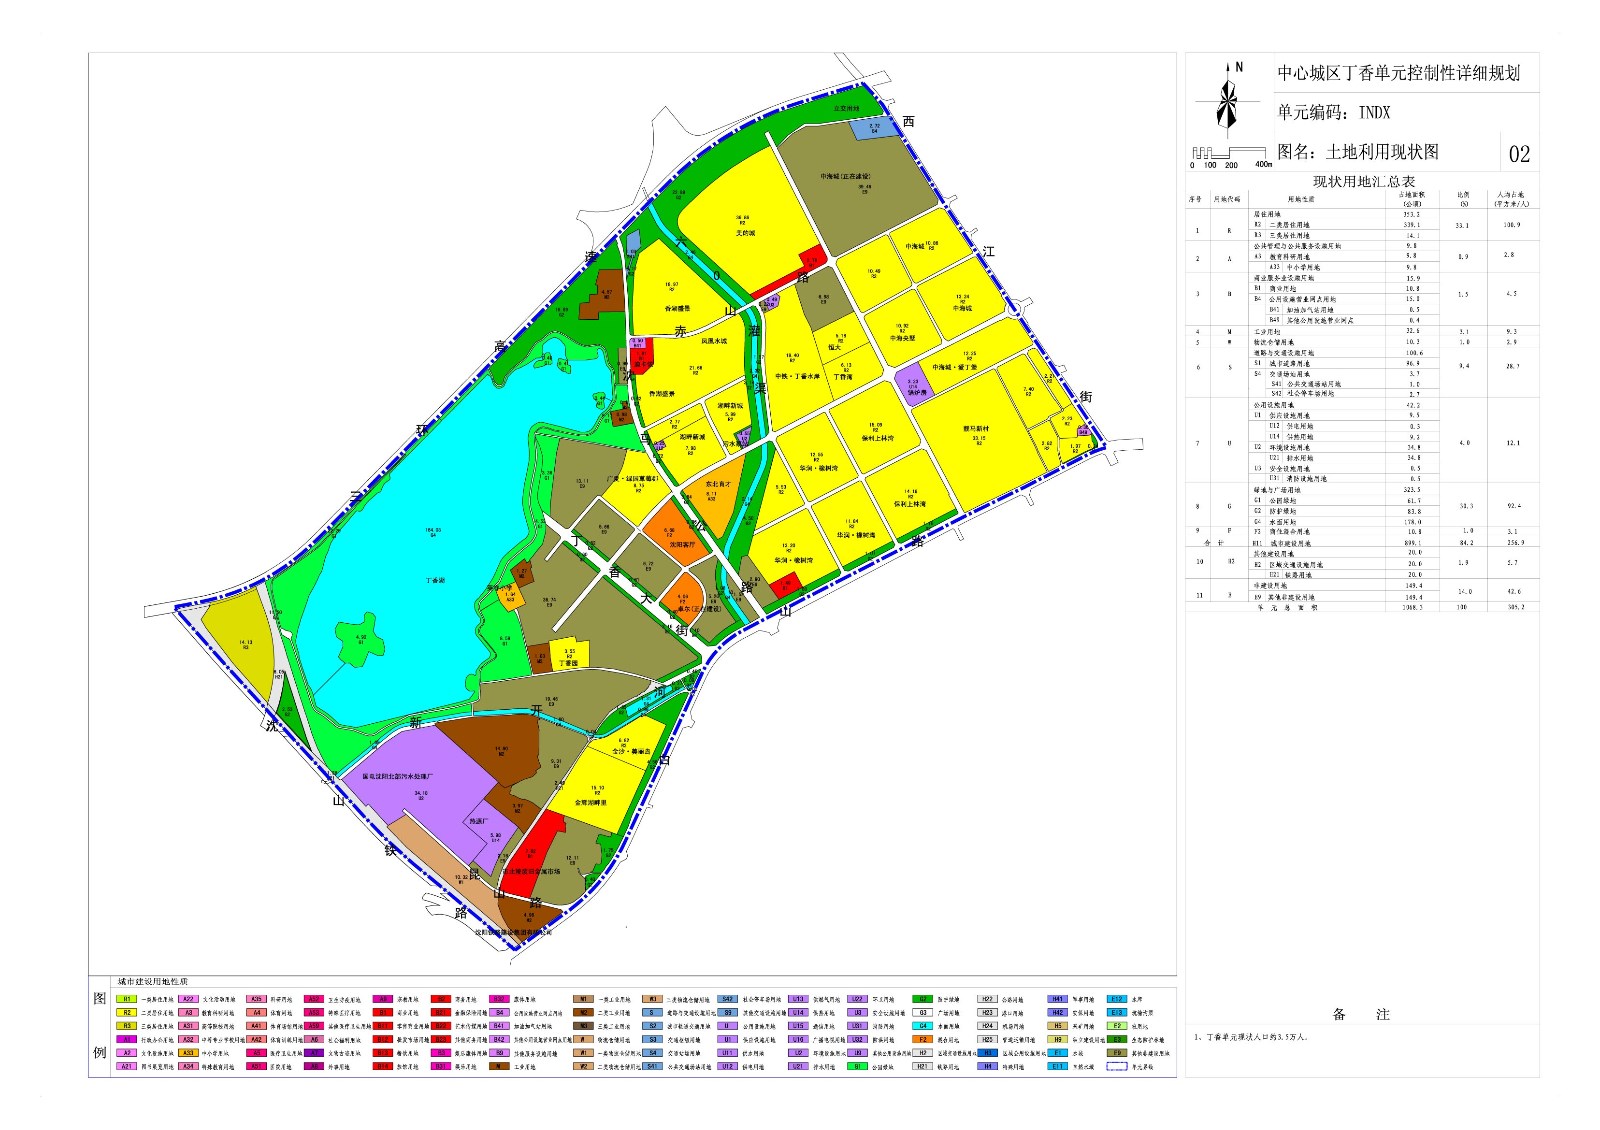Click the drawing number 02 box
Image resolution: width=1600 pixels, height=1130 pixels.
tap(1519, 153)
